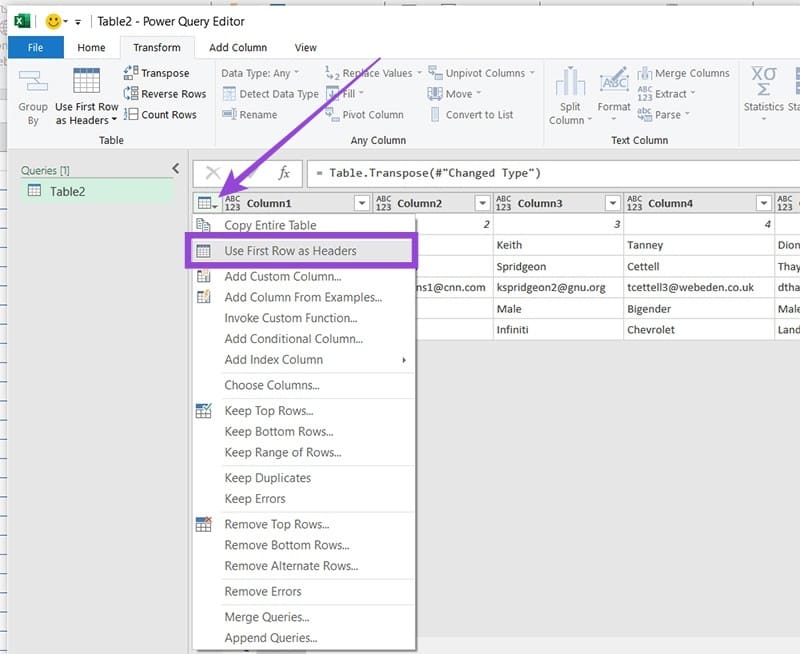Select the Count Rows icon
The height and width of the screenshot is (654, 800).
point(131,114)
